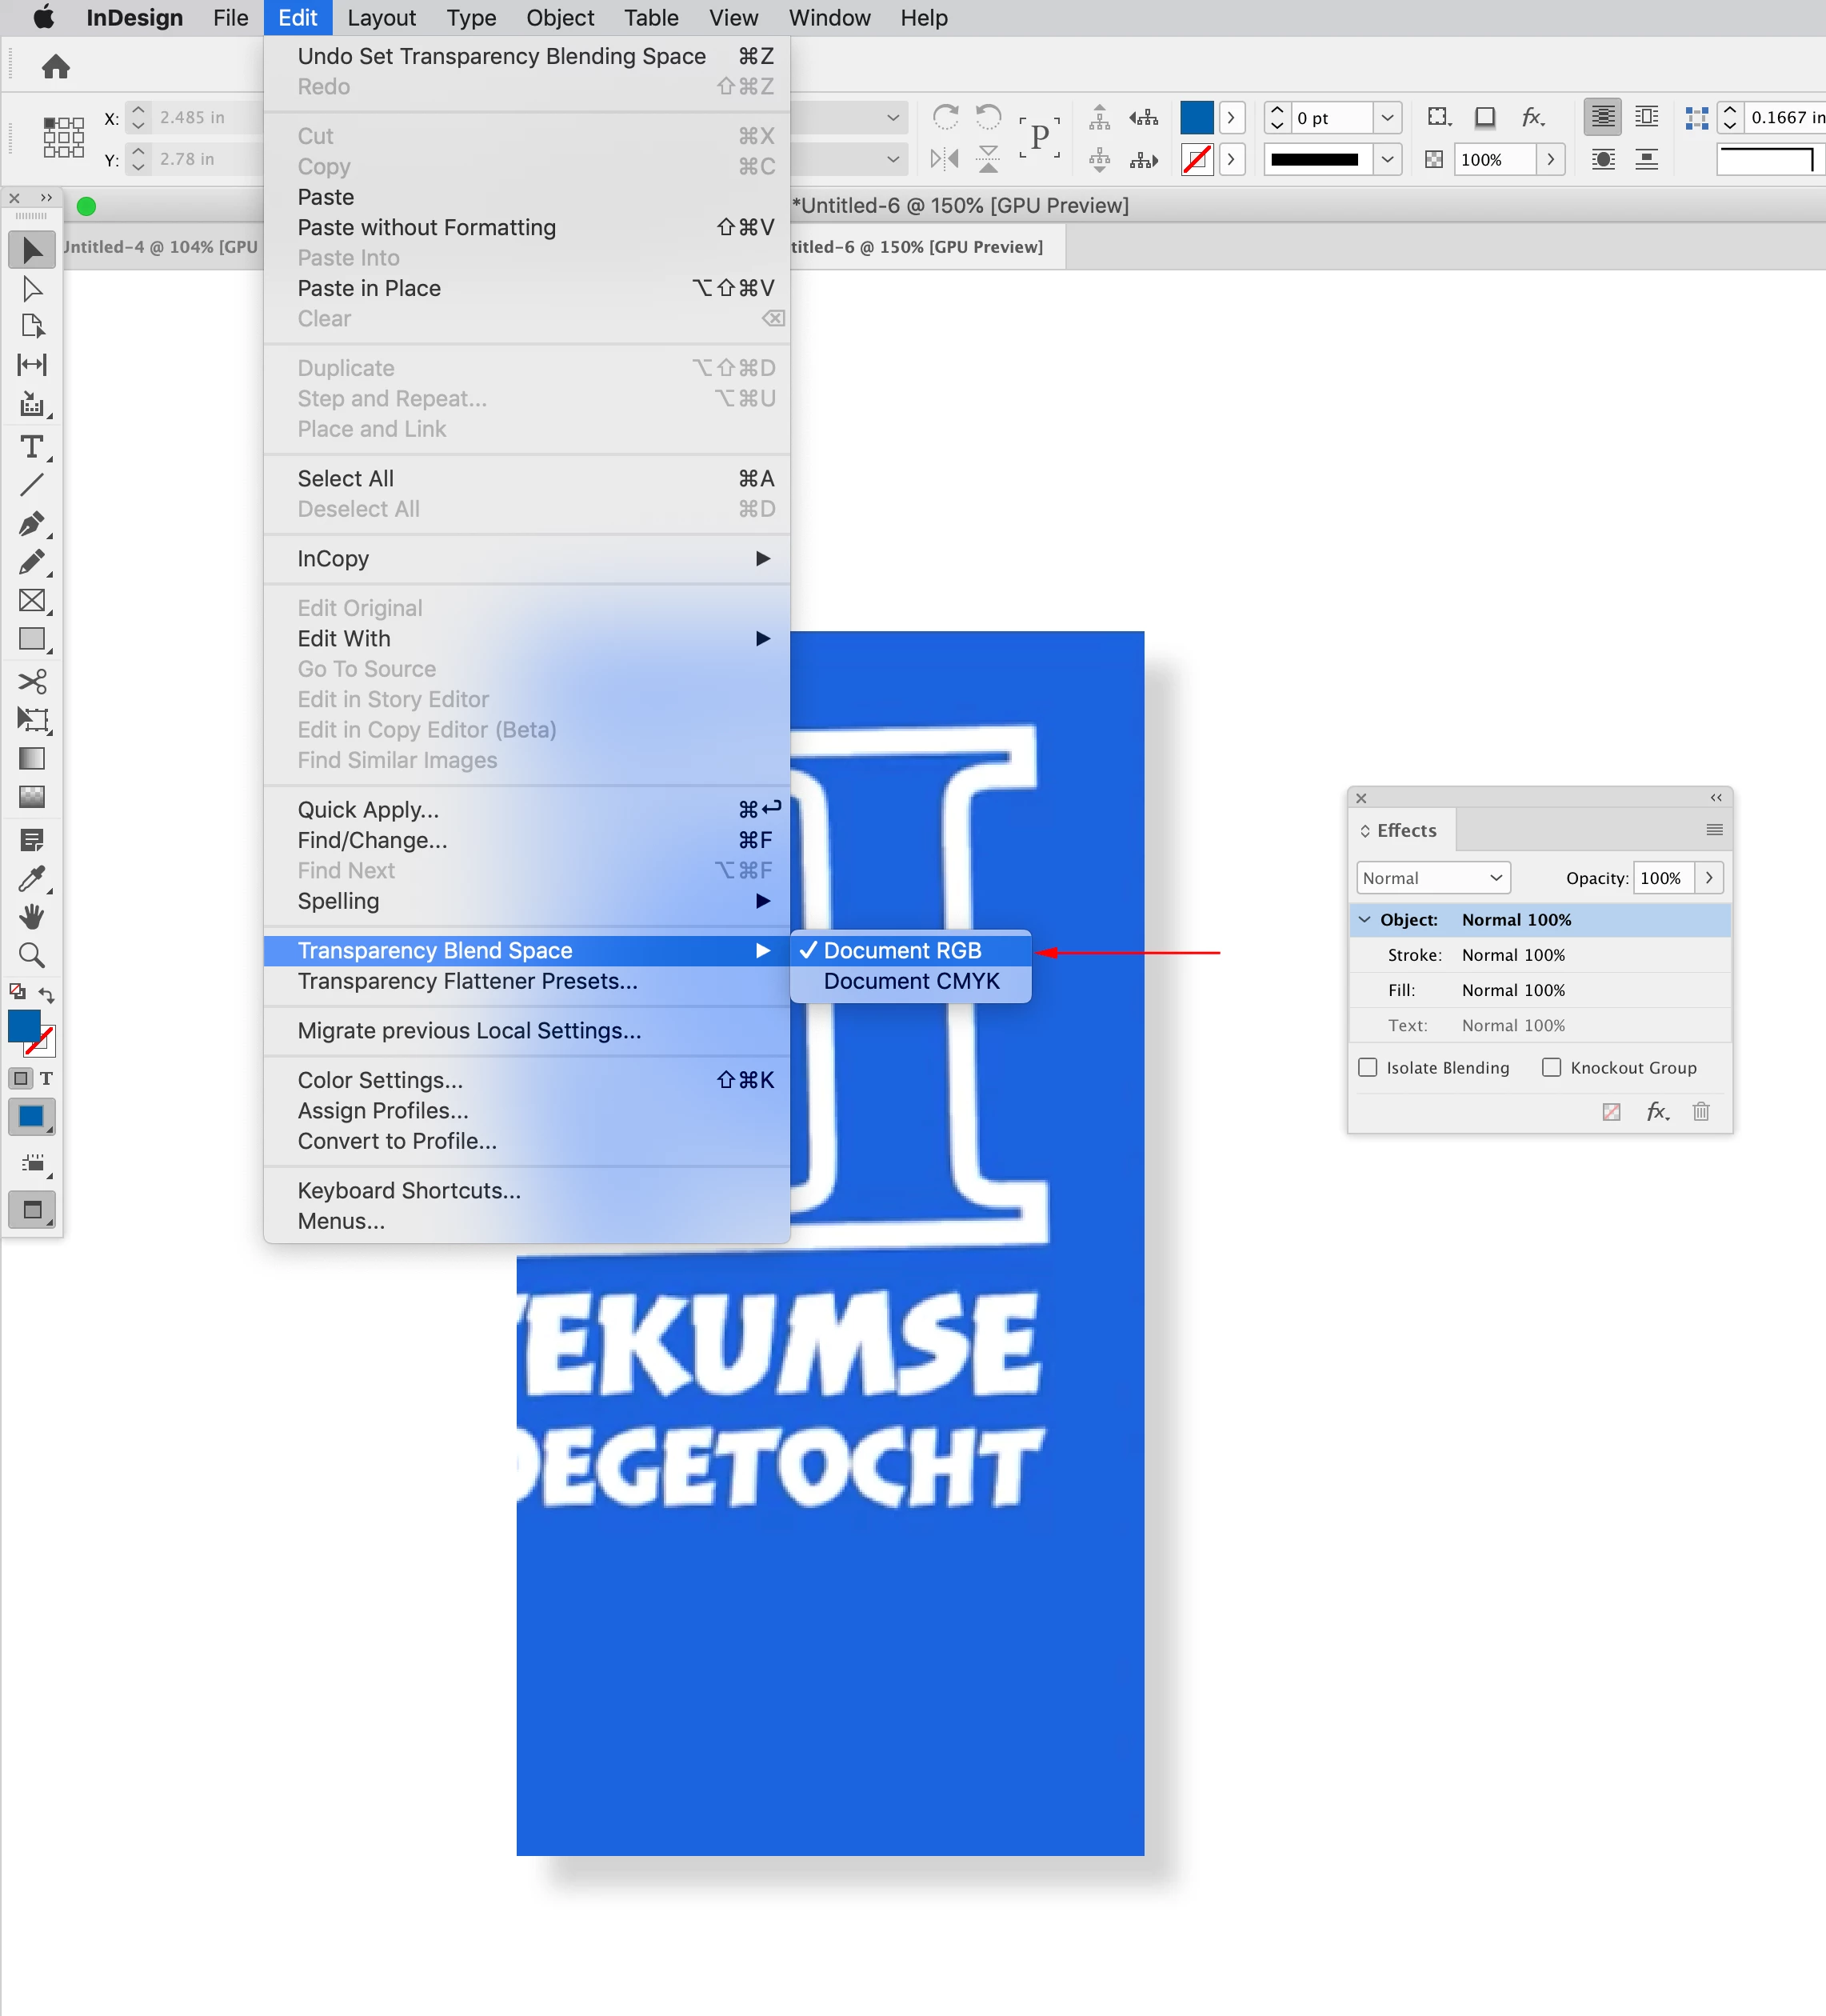Click the blue fill color swatch in control bar
The image size is (1826, 2016).
pos(1196,118)
